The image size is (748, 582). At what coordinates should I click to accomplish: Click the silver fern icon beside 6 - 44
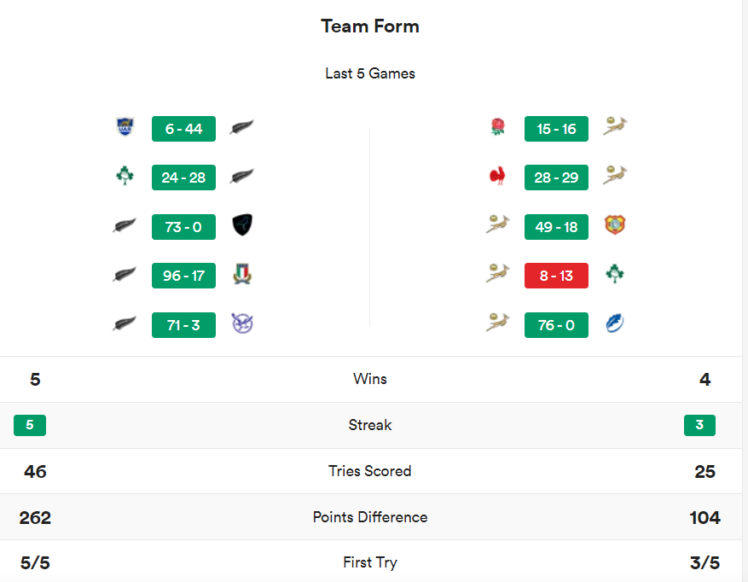241,128
